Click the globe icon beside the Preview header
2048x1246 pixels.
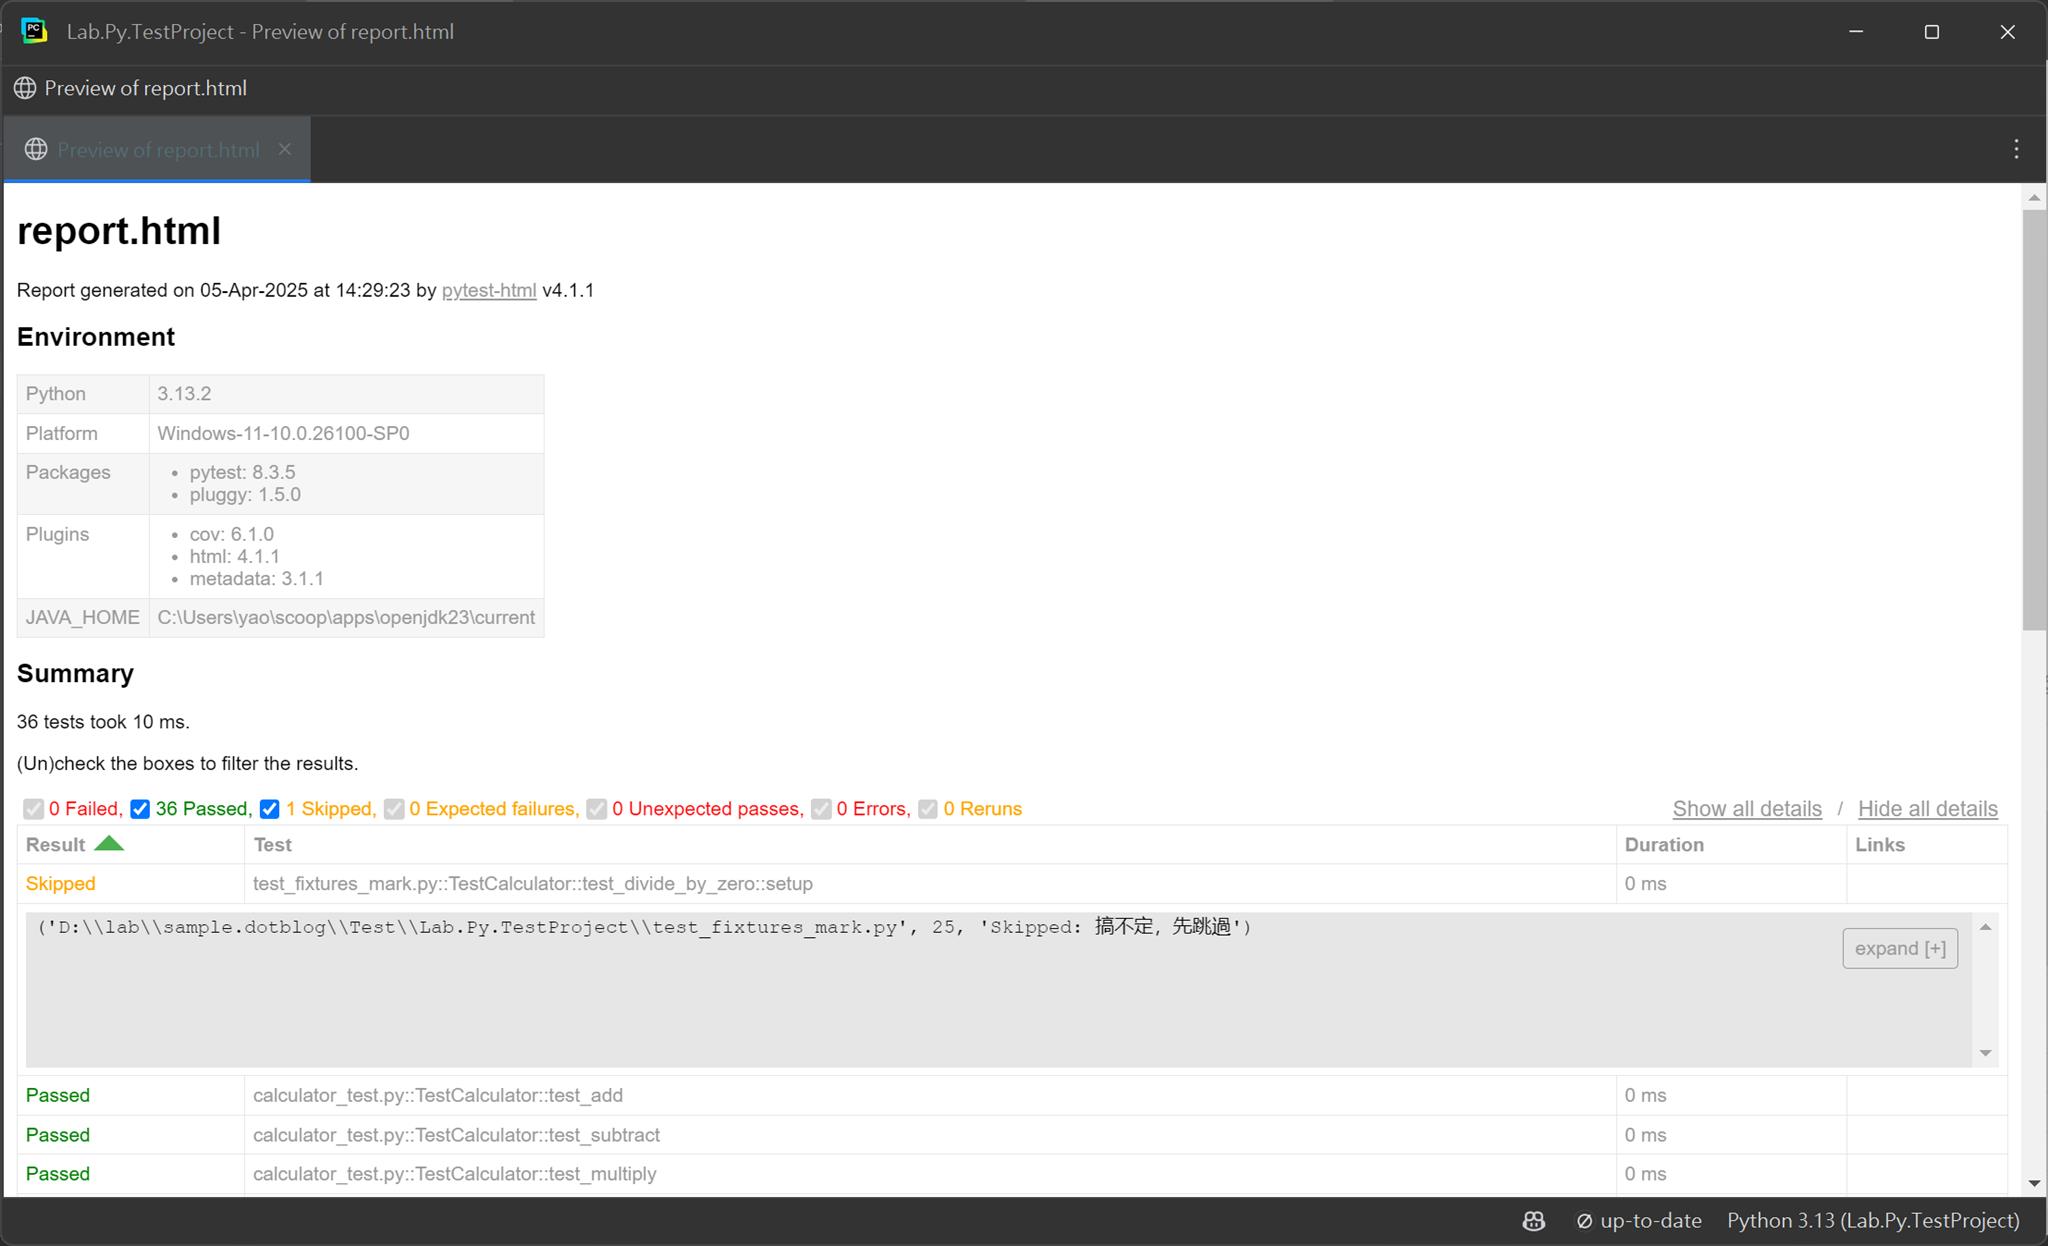point(25,88)
